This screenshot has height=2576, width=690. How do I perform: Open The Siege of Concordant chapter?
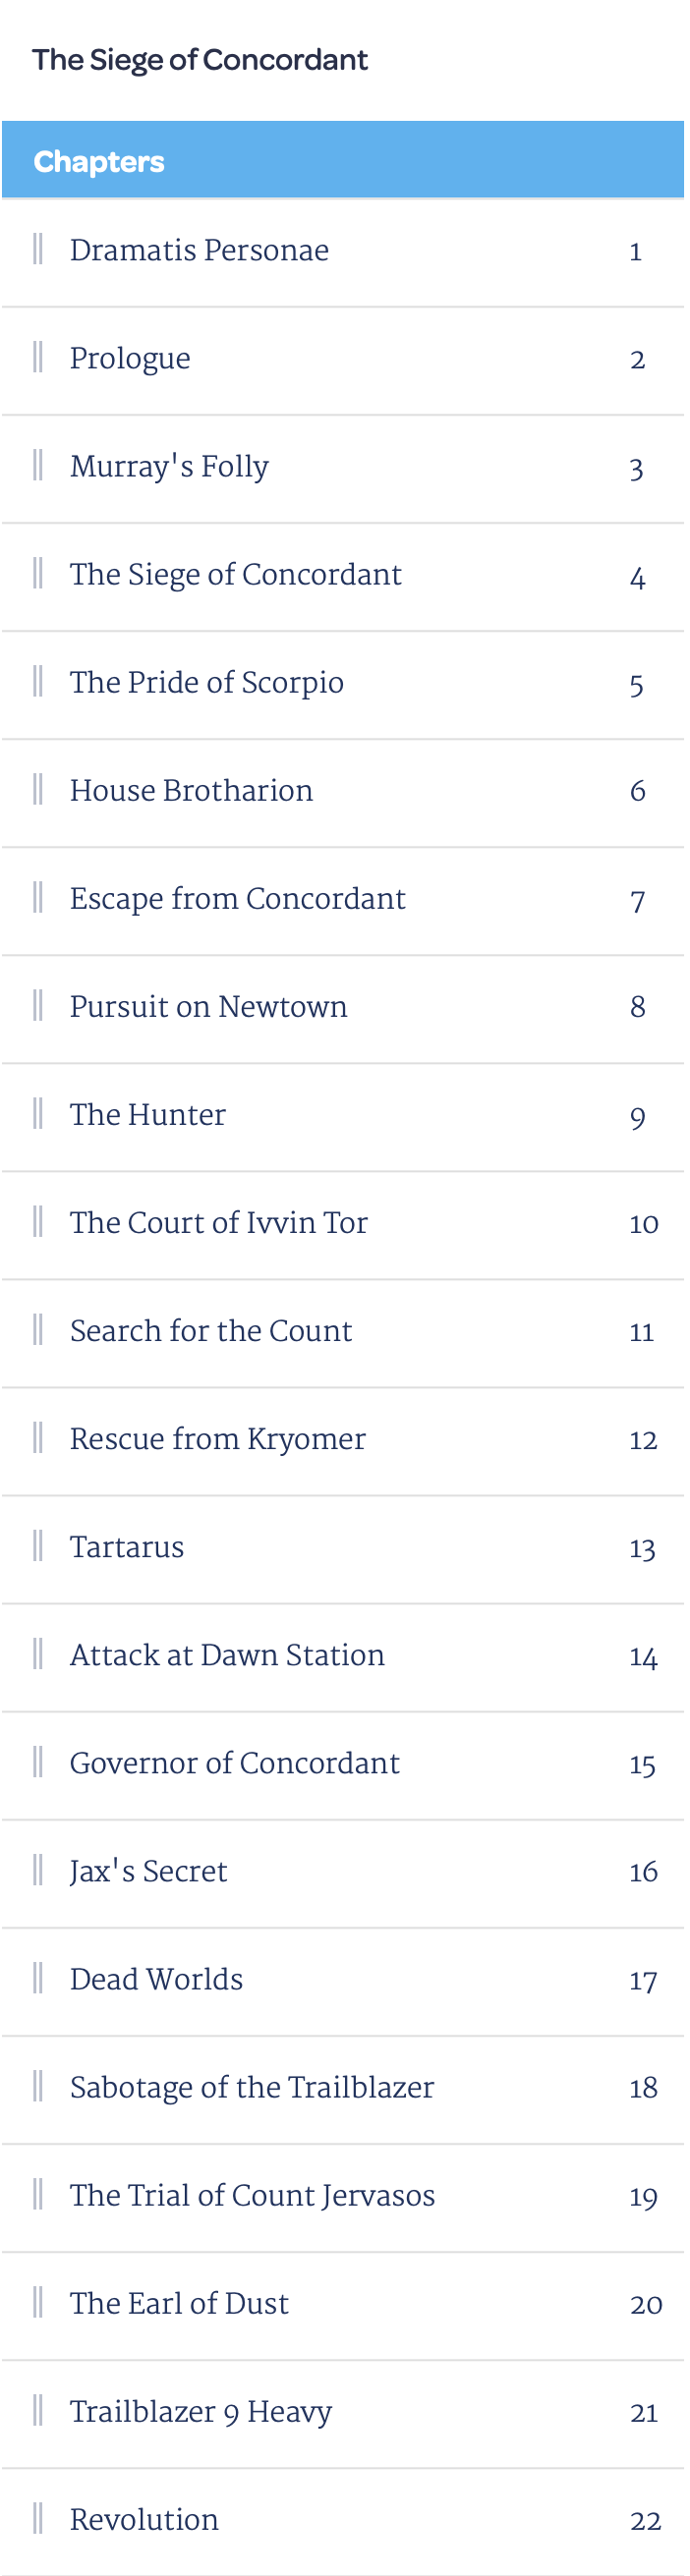click(x=343, y=577)
